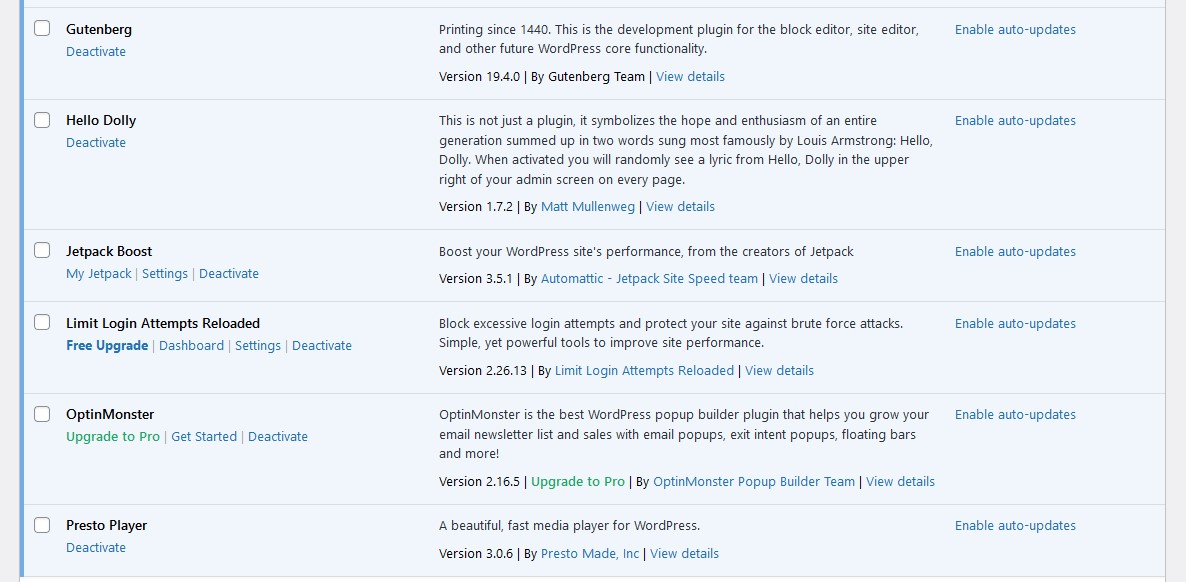Enable auto-updates for Gutenberg
The width and height of the screenshot is (1186, 582).
pos(1015,29)
